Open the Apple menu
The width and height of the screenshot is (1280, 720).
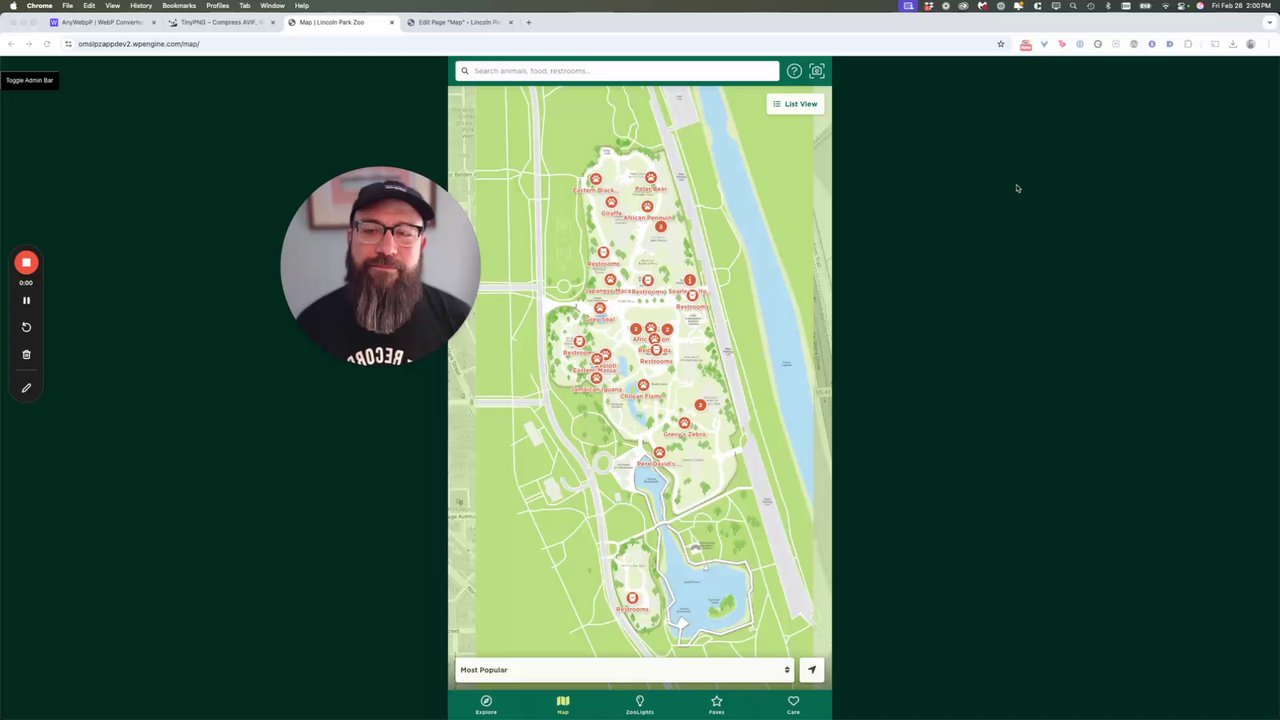click(13, 6)
